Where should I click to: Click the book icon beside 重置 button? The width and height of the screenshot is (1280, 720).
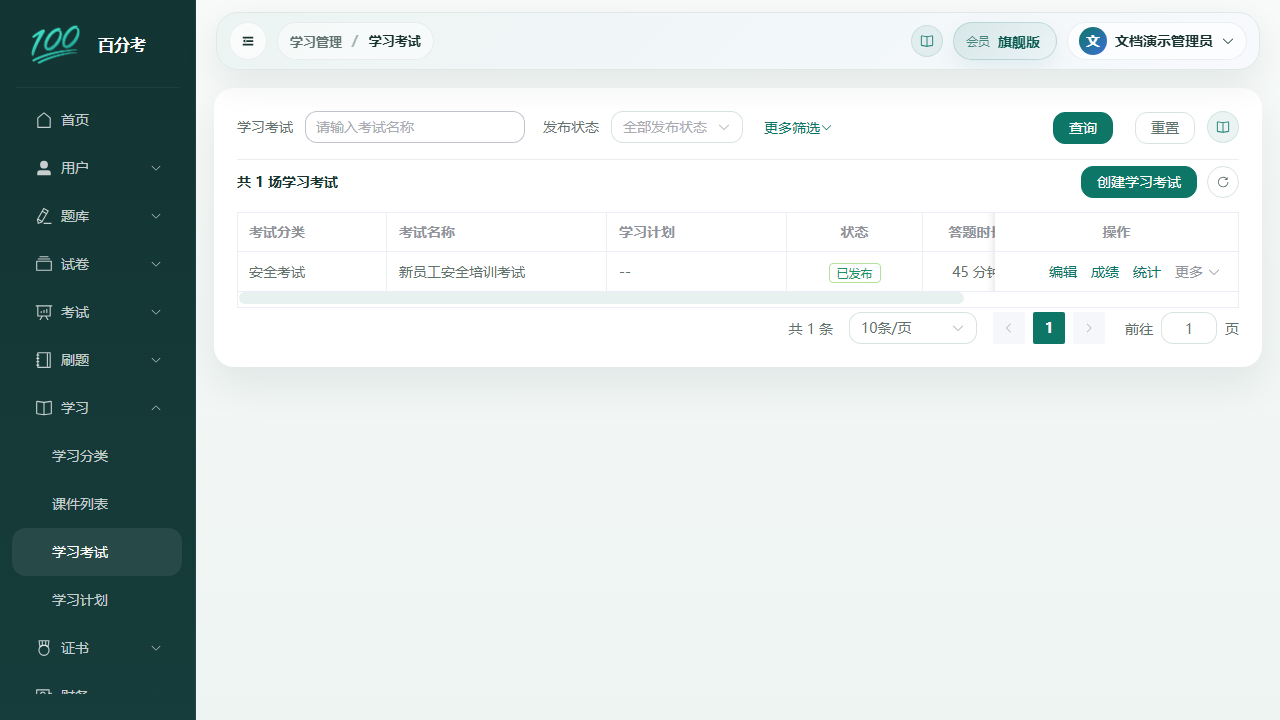tap(1223, 128)
